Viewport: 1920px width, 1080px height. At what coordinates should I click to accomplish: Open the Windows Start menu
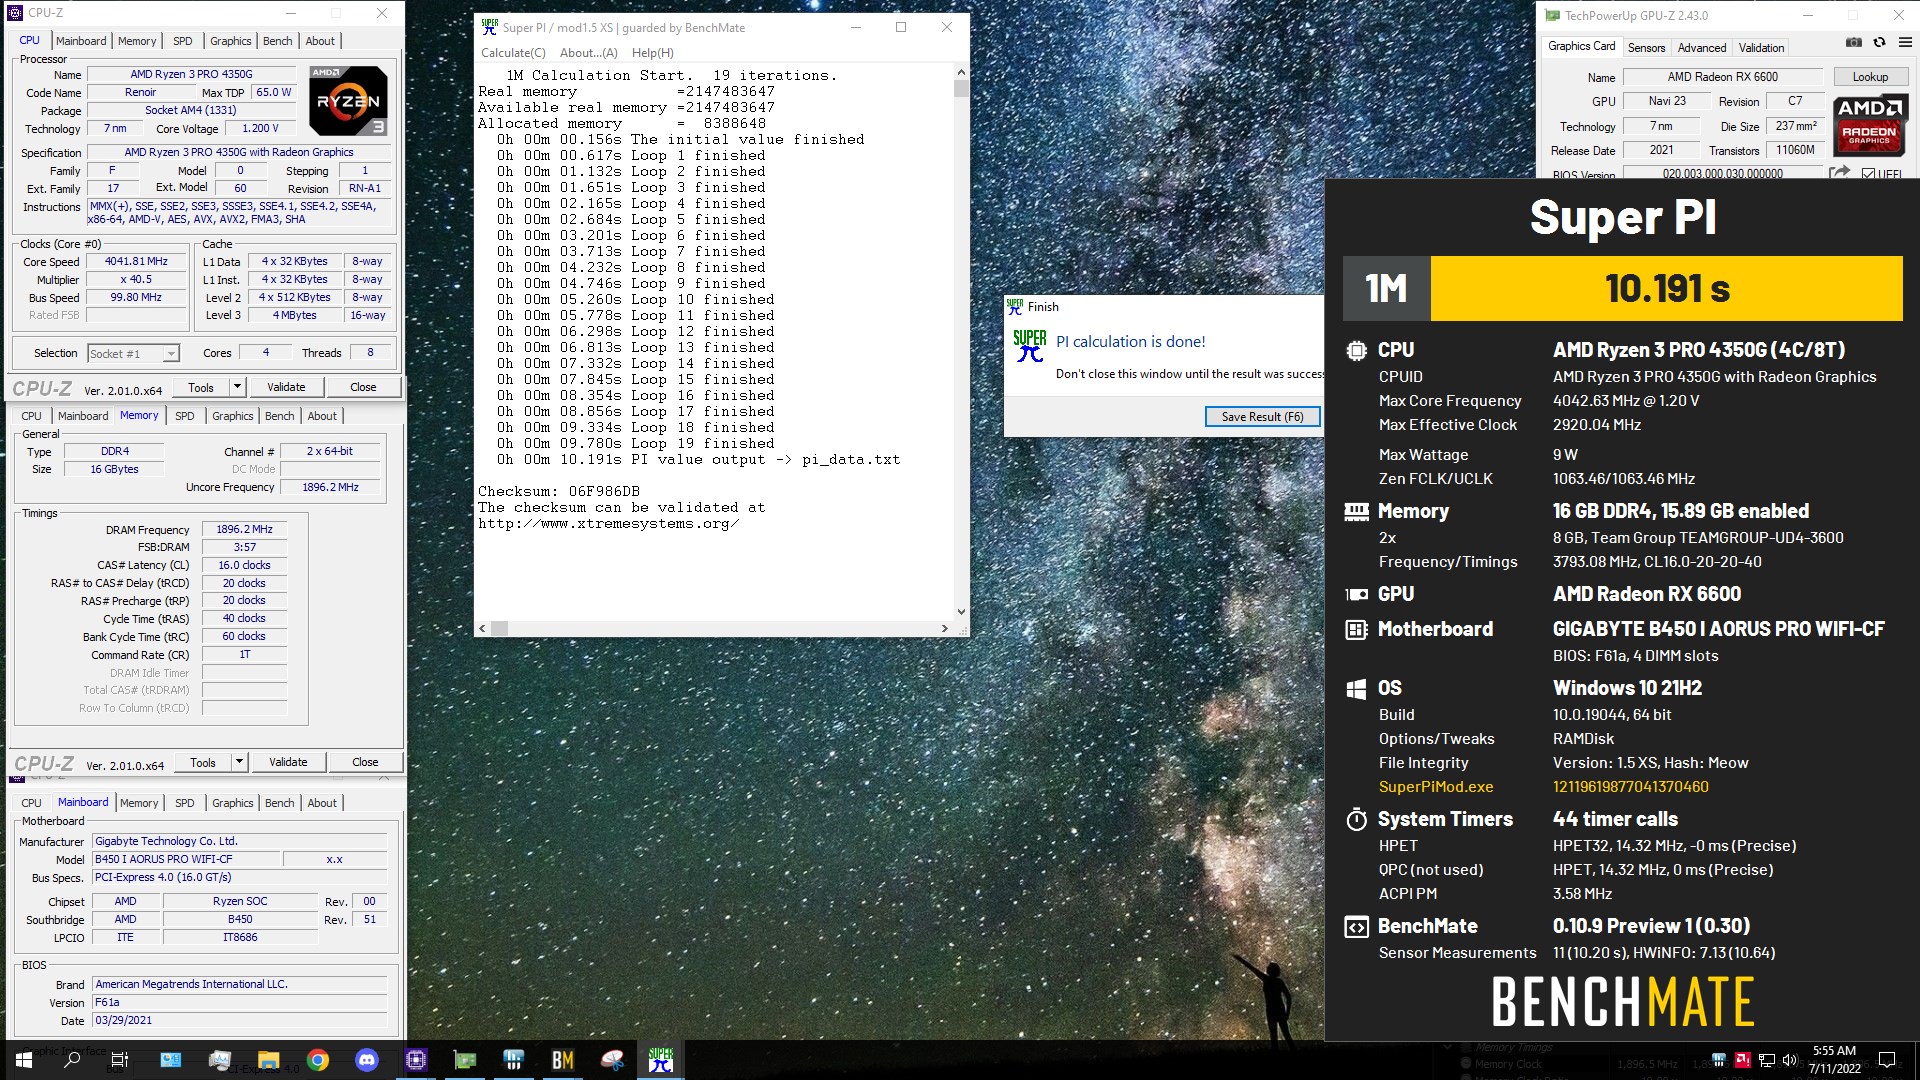[24, 1060]
